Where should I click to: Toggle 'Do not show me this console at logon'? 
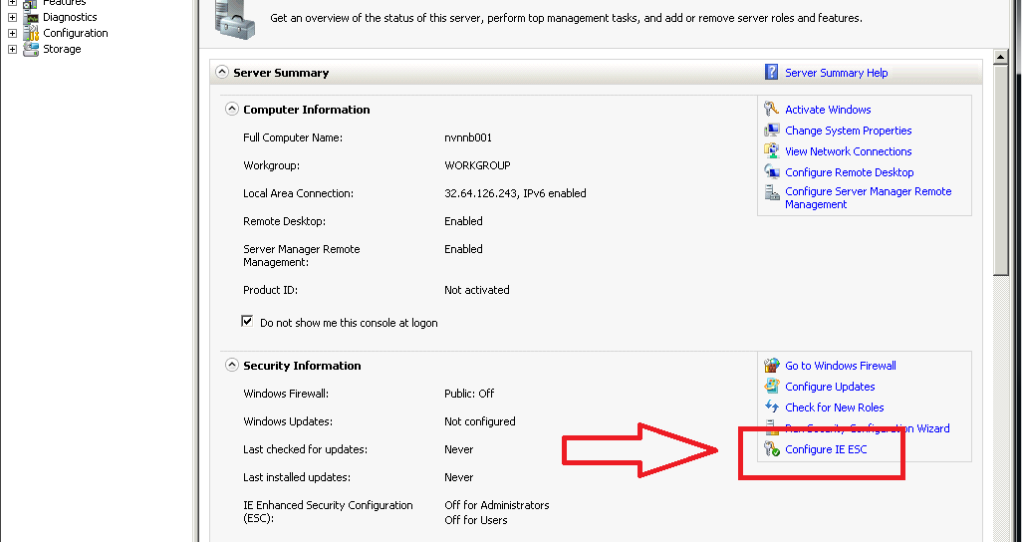click(x=248, y=323)
